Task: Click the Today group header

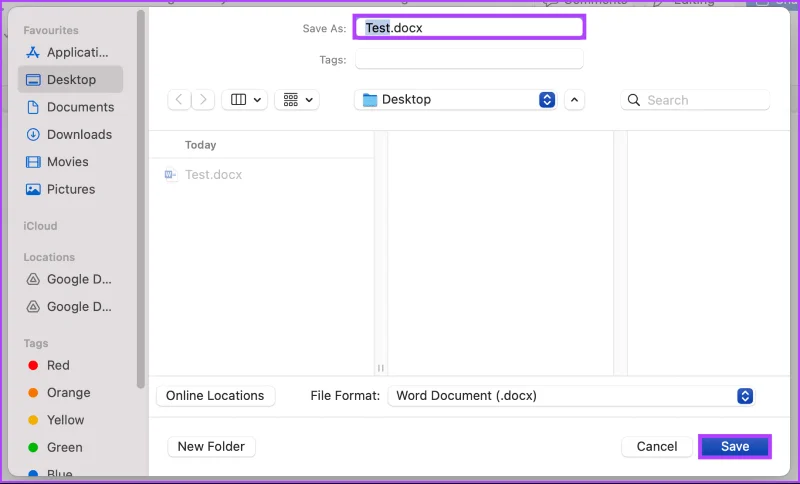Action: [201, 145]
